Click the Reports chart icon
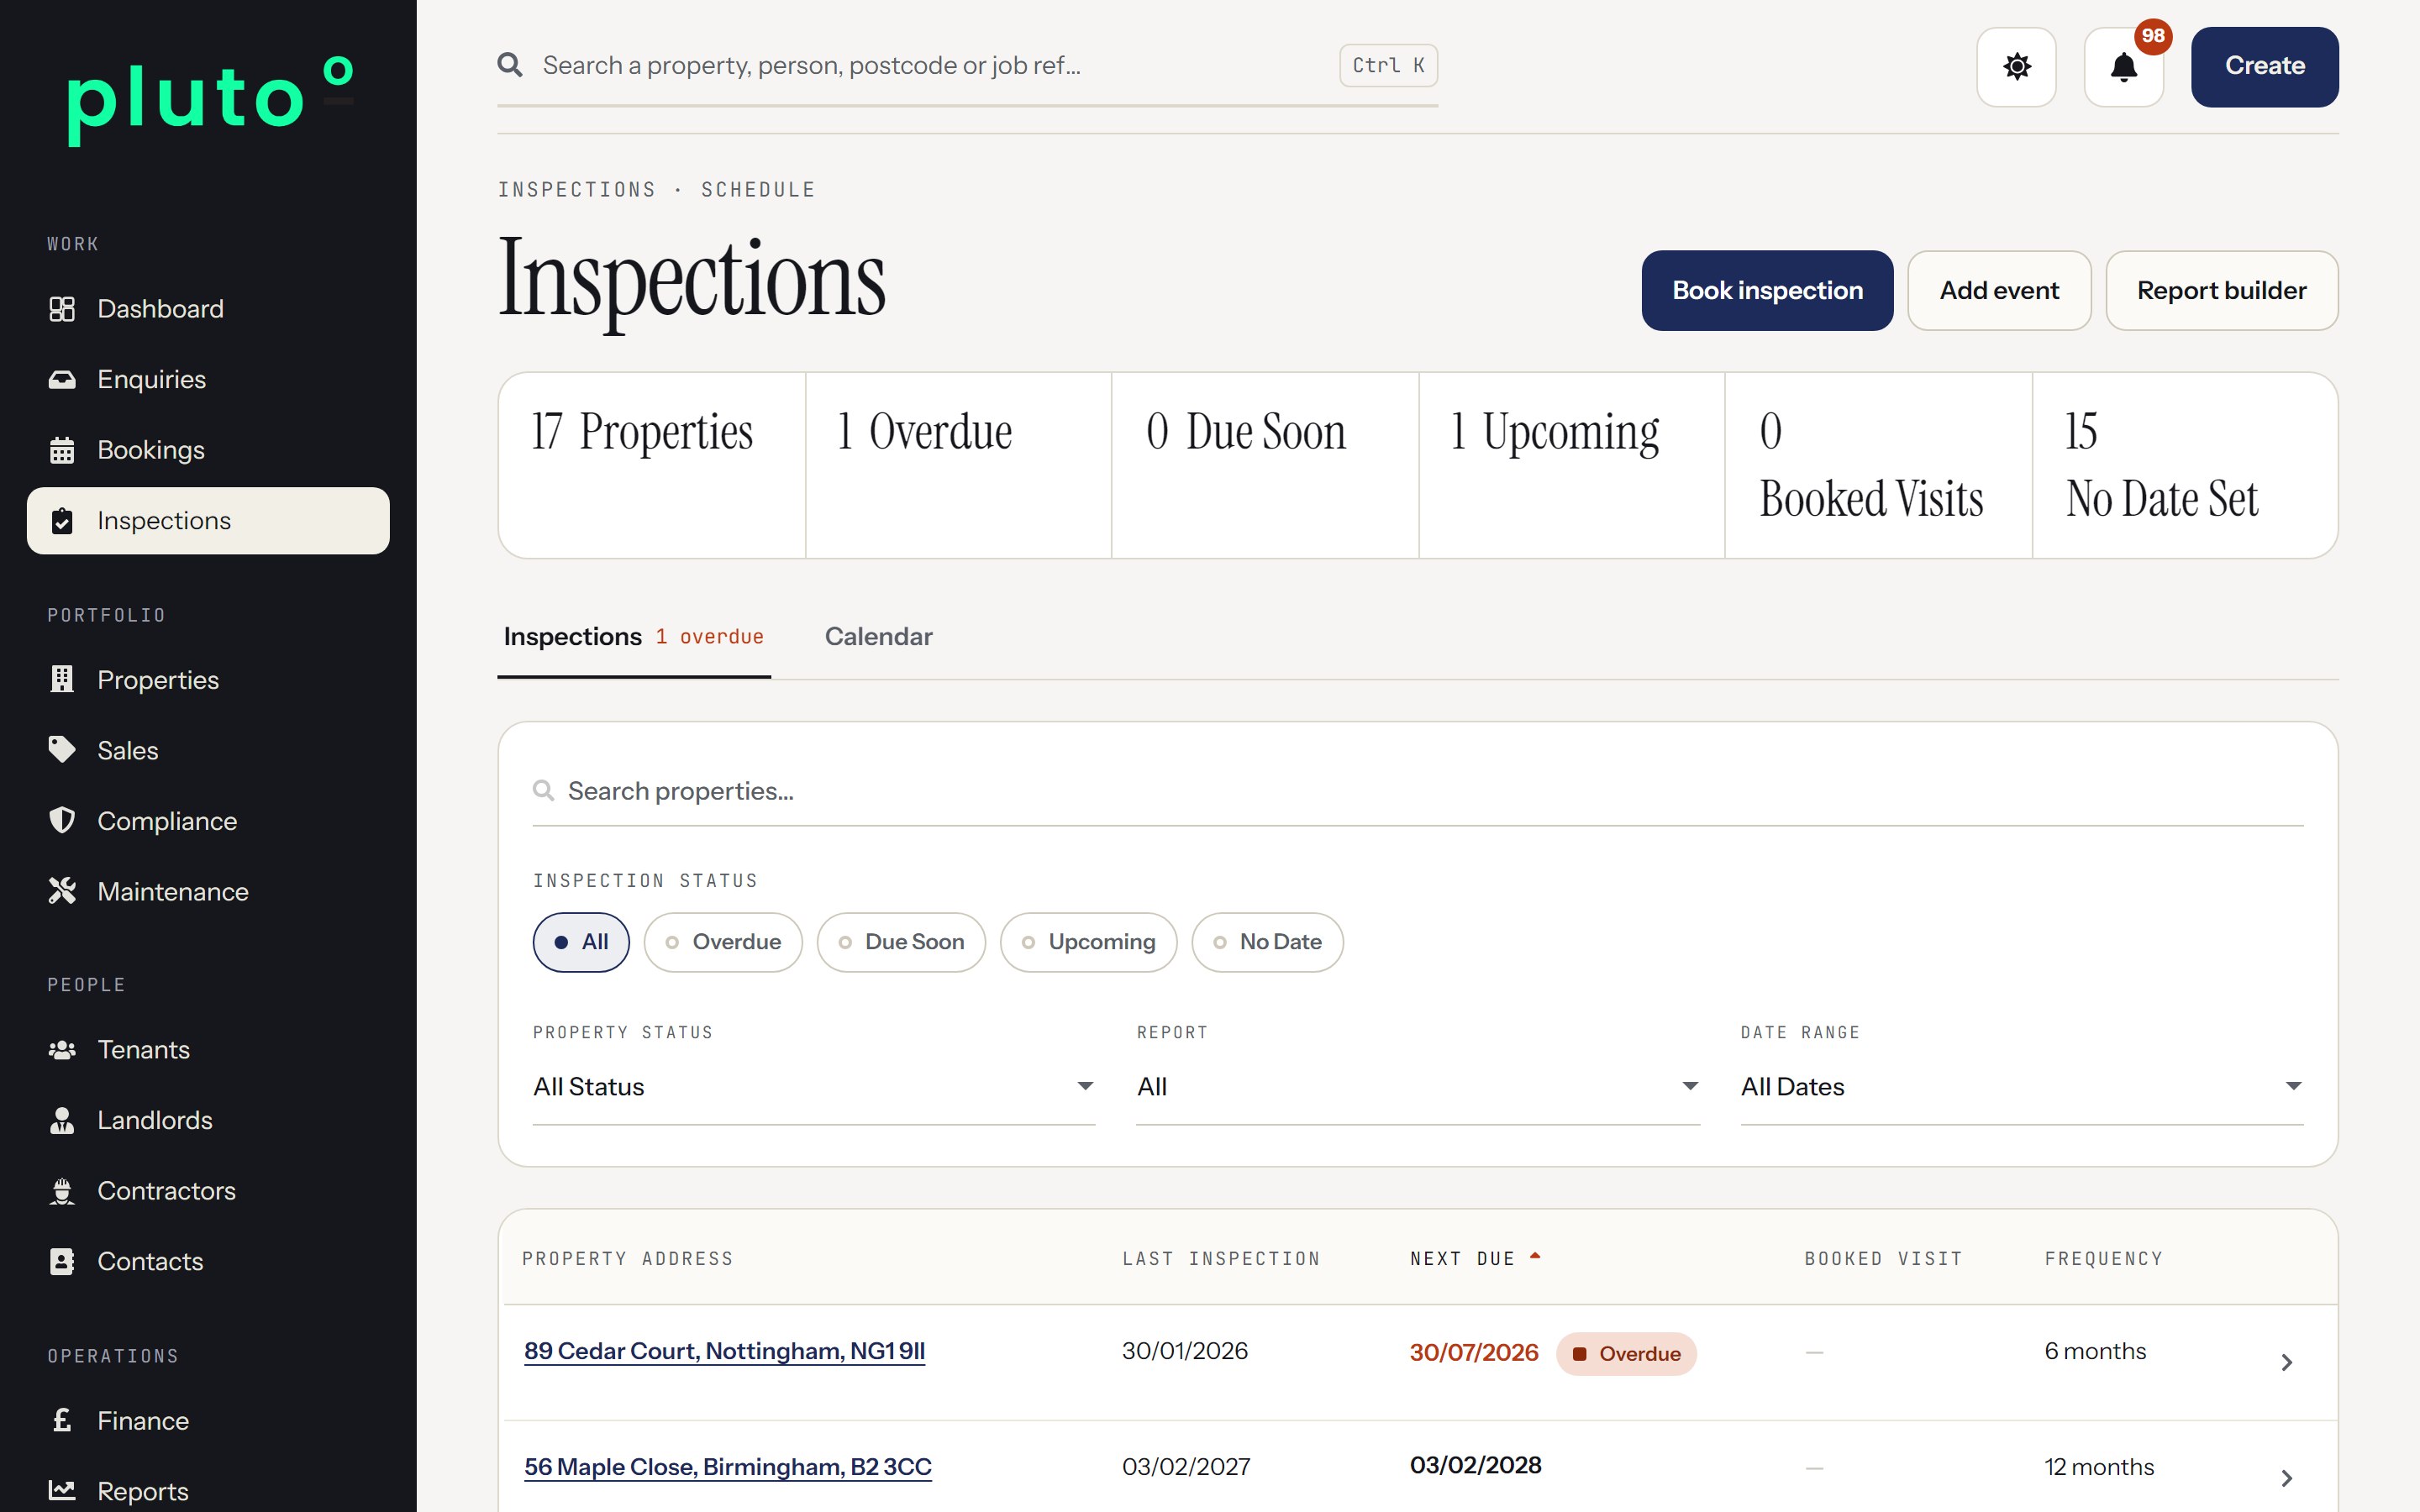This screenshot has height=1512, width=2420. click(62, 1491)
